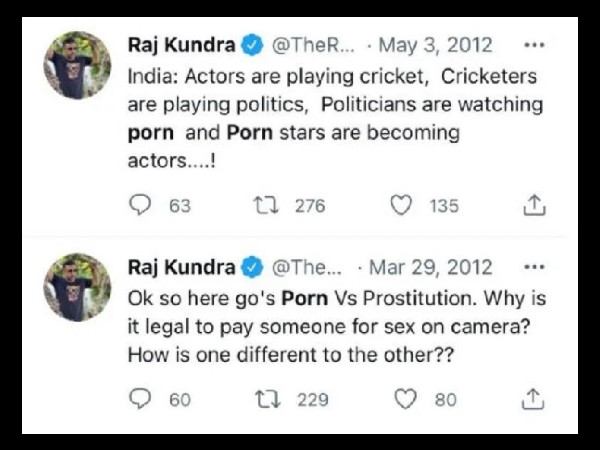Screen dimensions: 600x450
Task: Share the Mar 29, 2012 tweet
Action: pyautogui.click(x=535, y=399)
